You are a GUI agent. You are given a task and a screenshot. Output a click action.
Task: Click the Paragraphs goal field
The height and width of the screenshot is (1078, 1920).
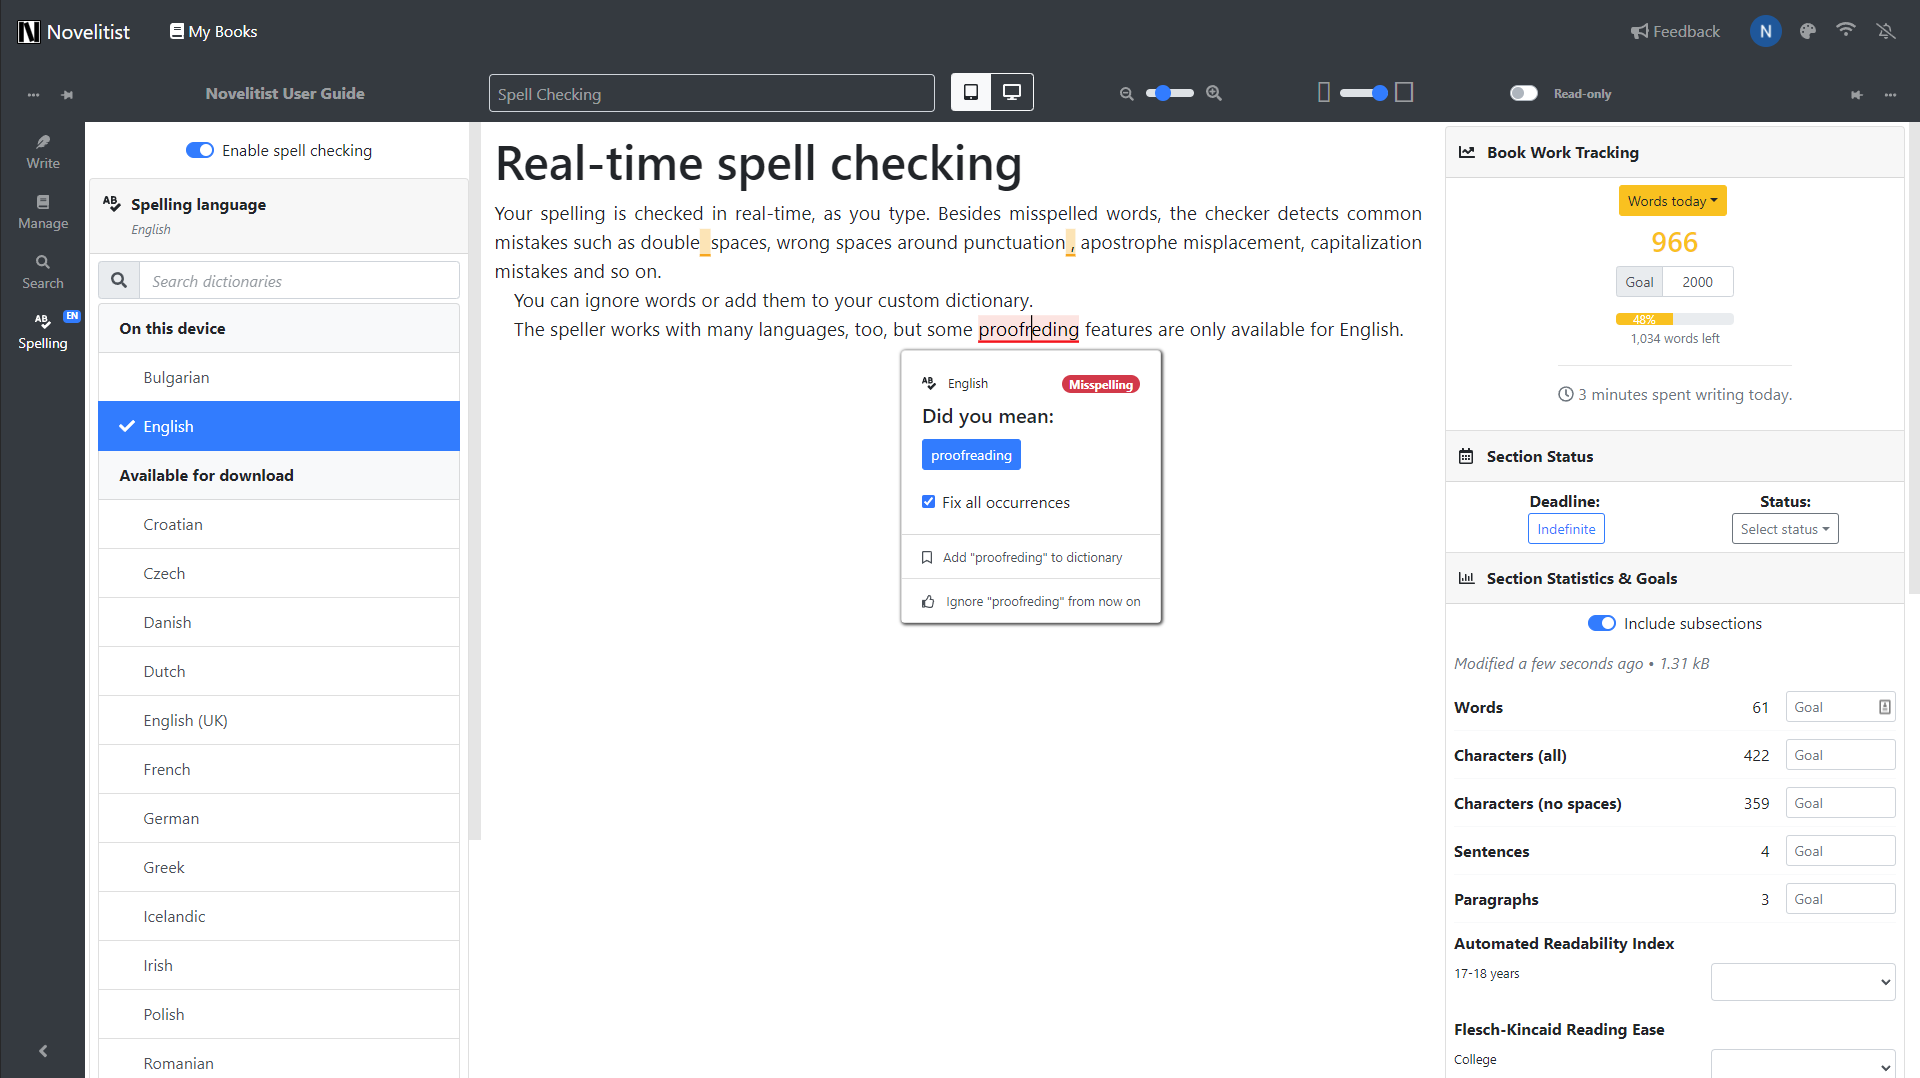tap(1840, 899)
